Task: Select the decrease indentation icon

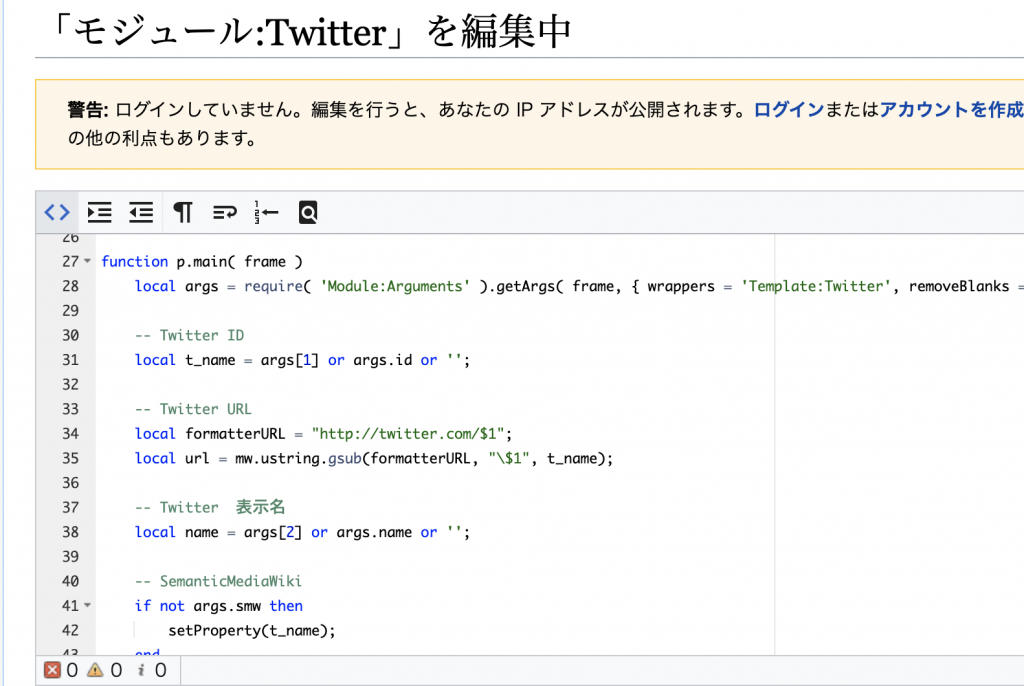Action: click(140, 212)
